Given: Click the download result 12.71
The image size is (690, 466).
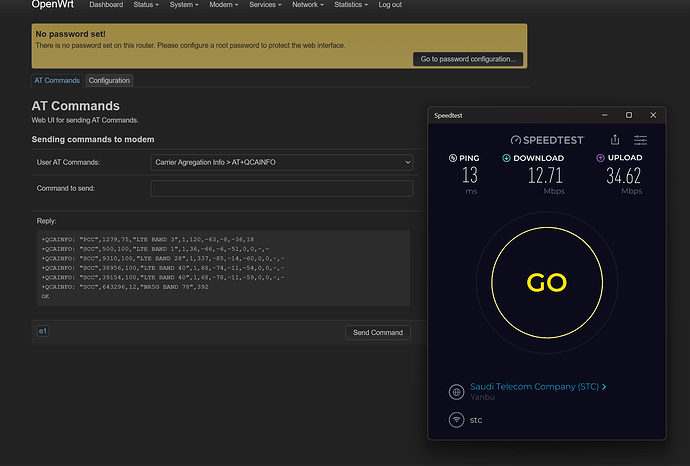Looking at the screenshot, I should click(545, 176).
